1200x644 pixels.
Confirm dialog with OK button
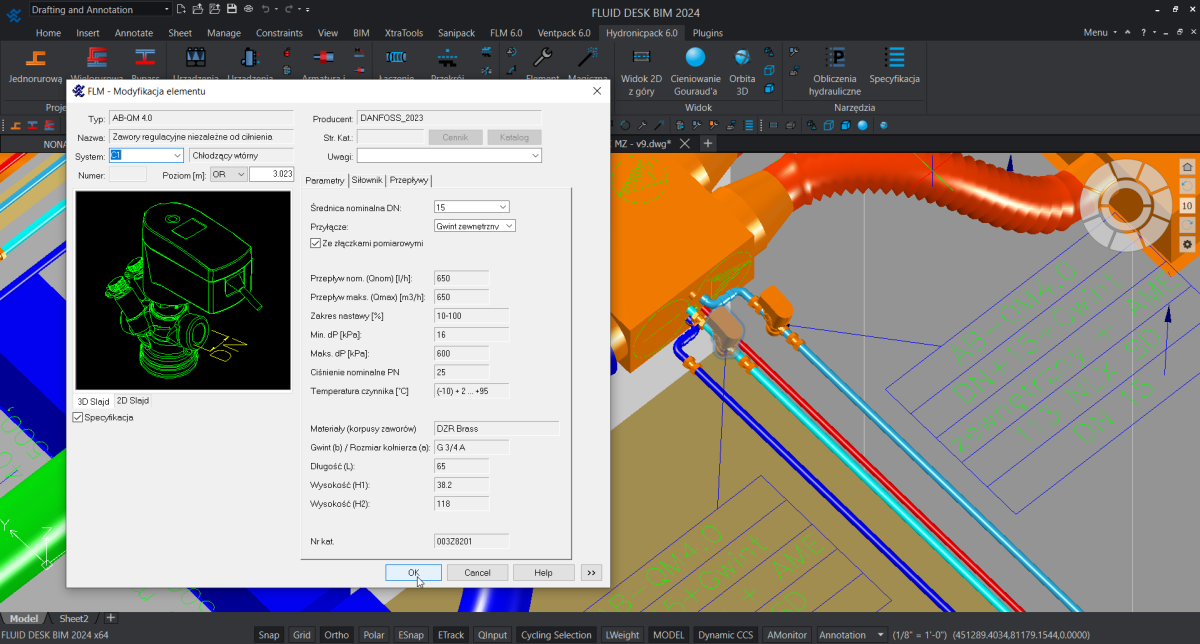(413, 572)
